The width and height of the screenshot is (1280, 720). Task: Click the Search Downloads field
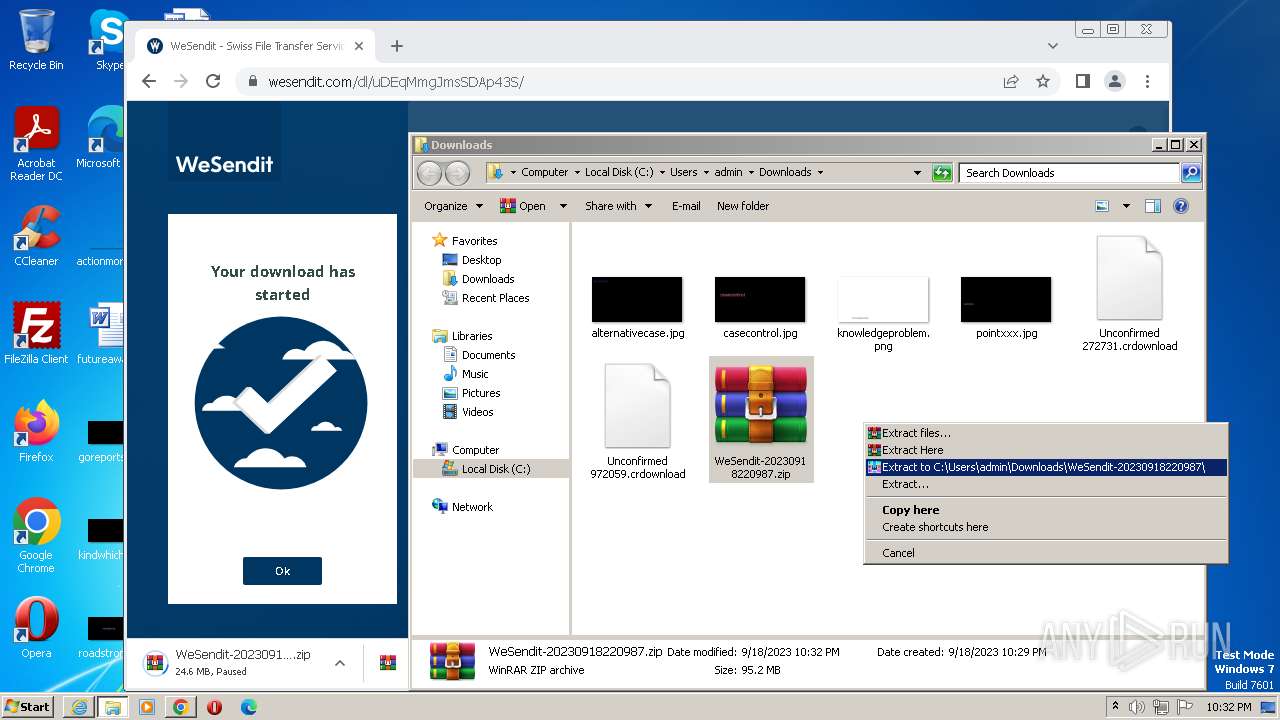pyautogui.click(x=1068, y=173)
